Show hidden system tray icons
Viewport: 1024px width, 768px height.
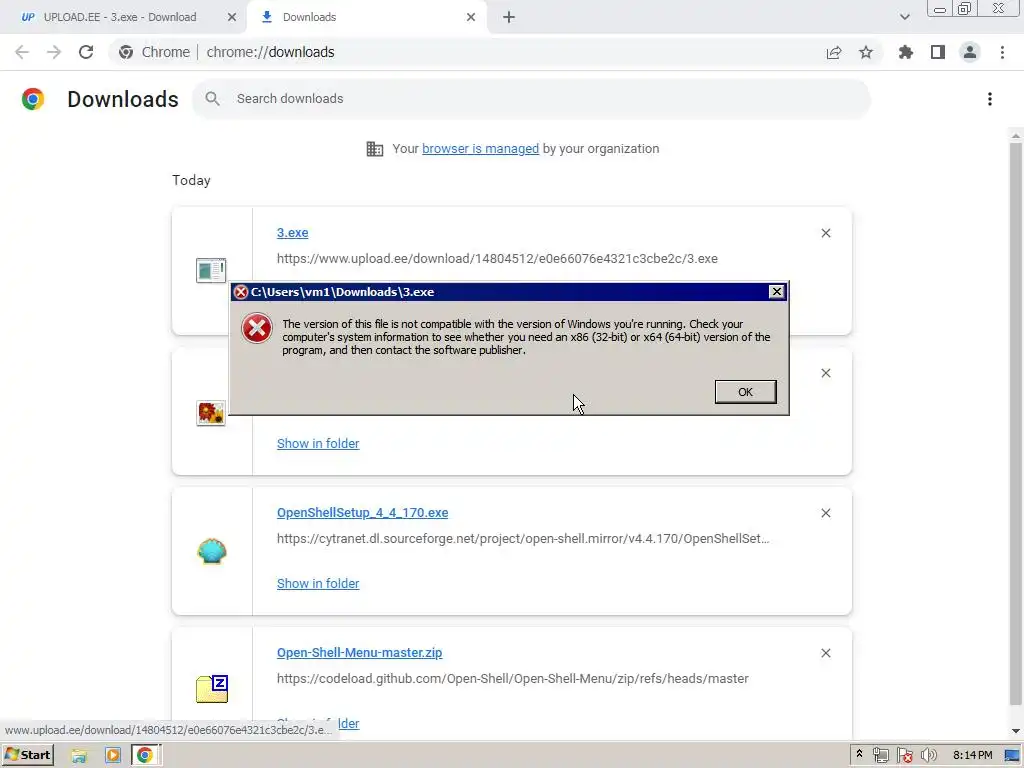coord(859,754)
